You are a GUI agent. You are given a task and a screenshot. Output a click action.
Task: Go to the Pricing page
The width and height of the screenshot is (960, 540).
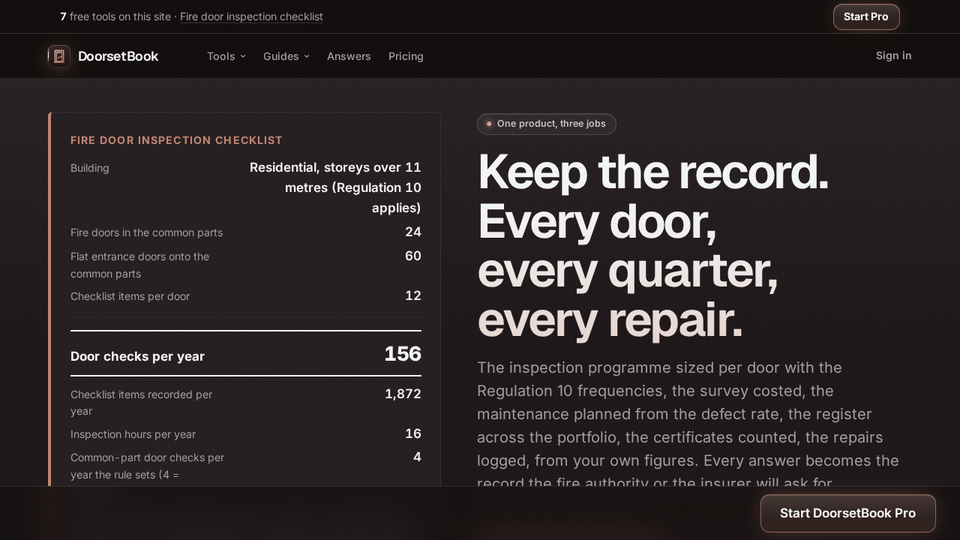point(405,56)
